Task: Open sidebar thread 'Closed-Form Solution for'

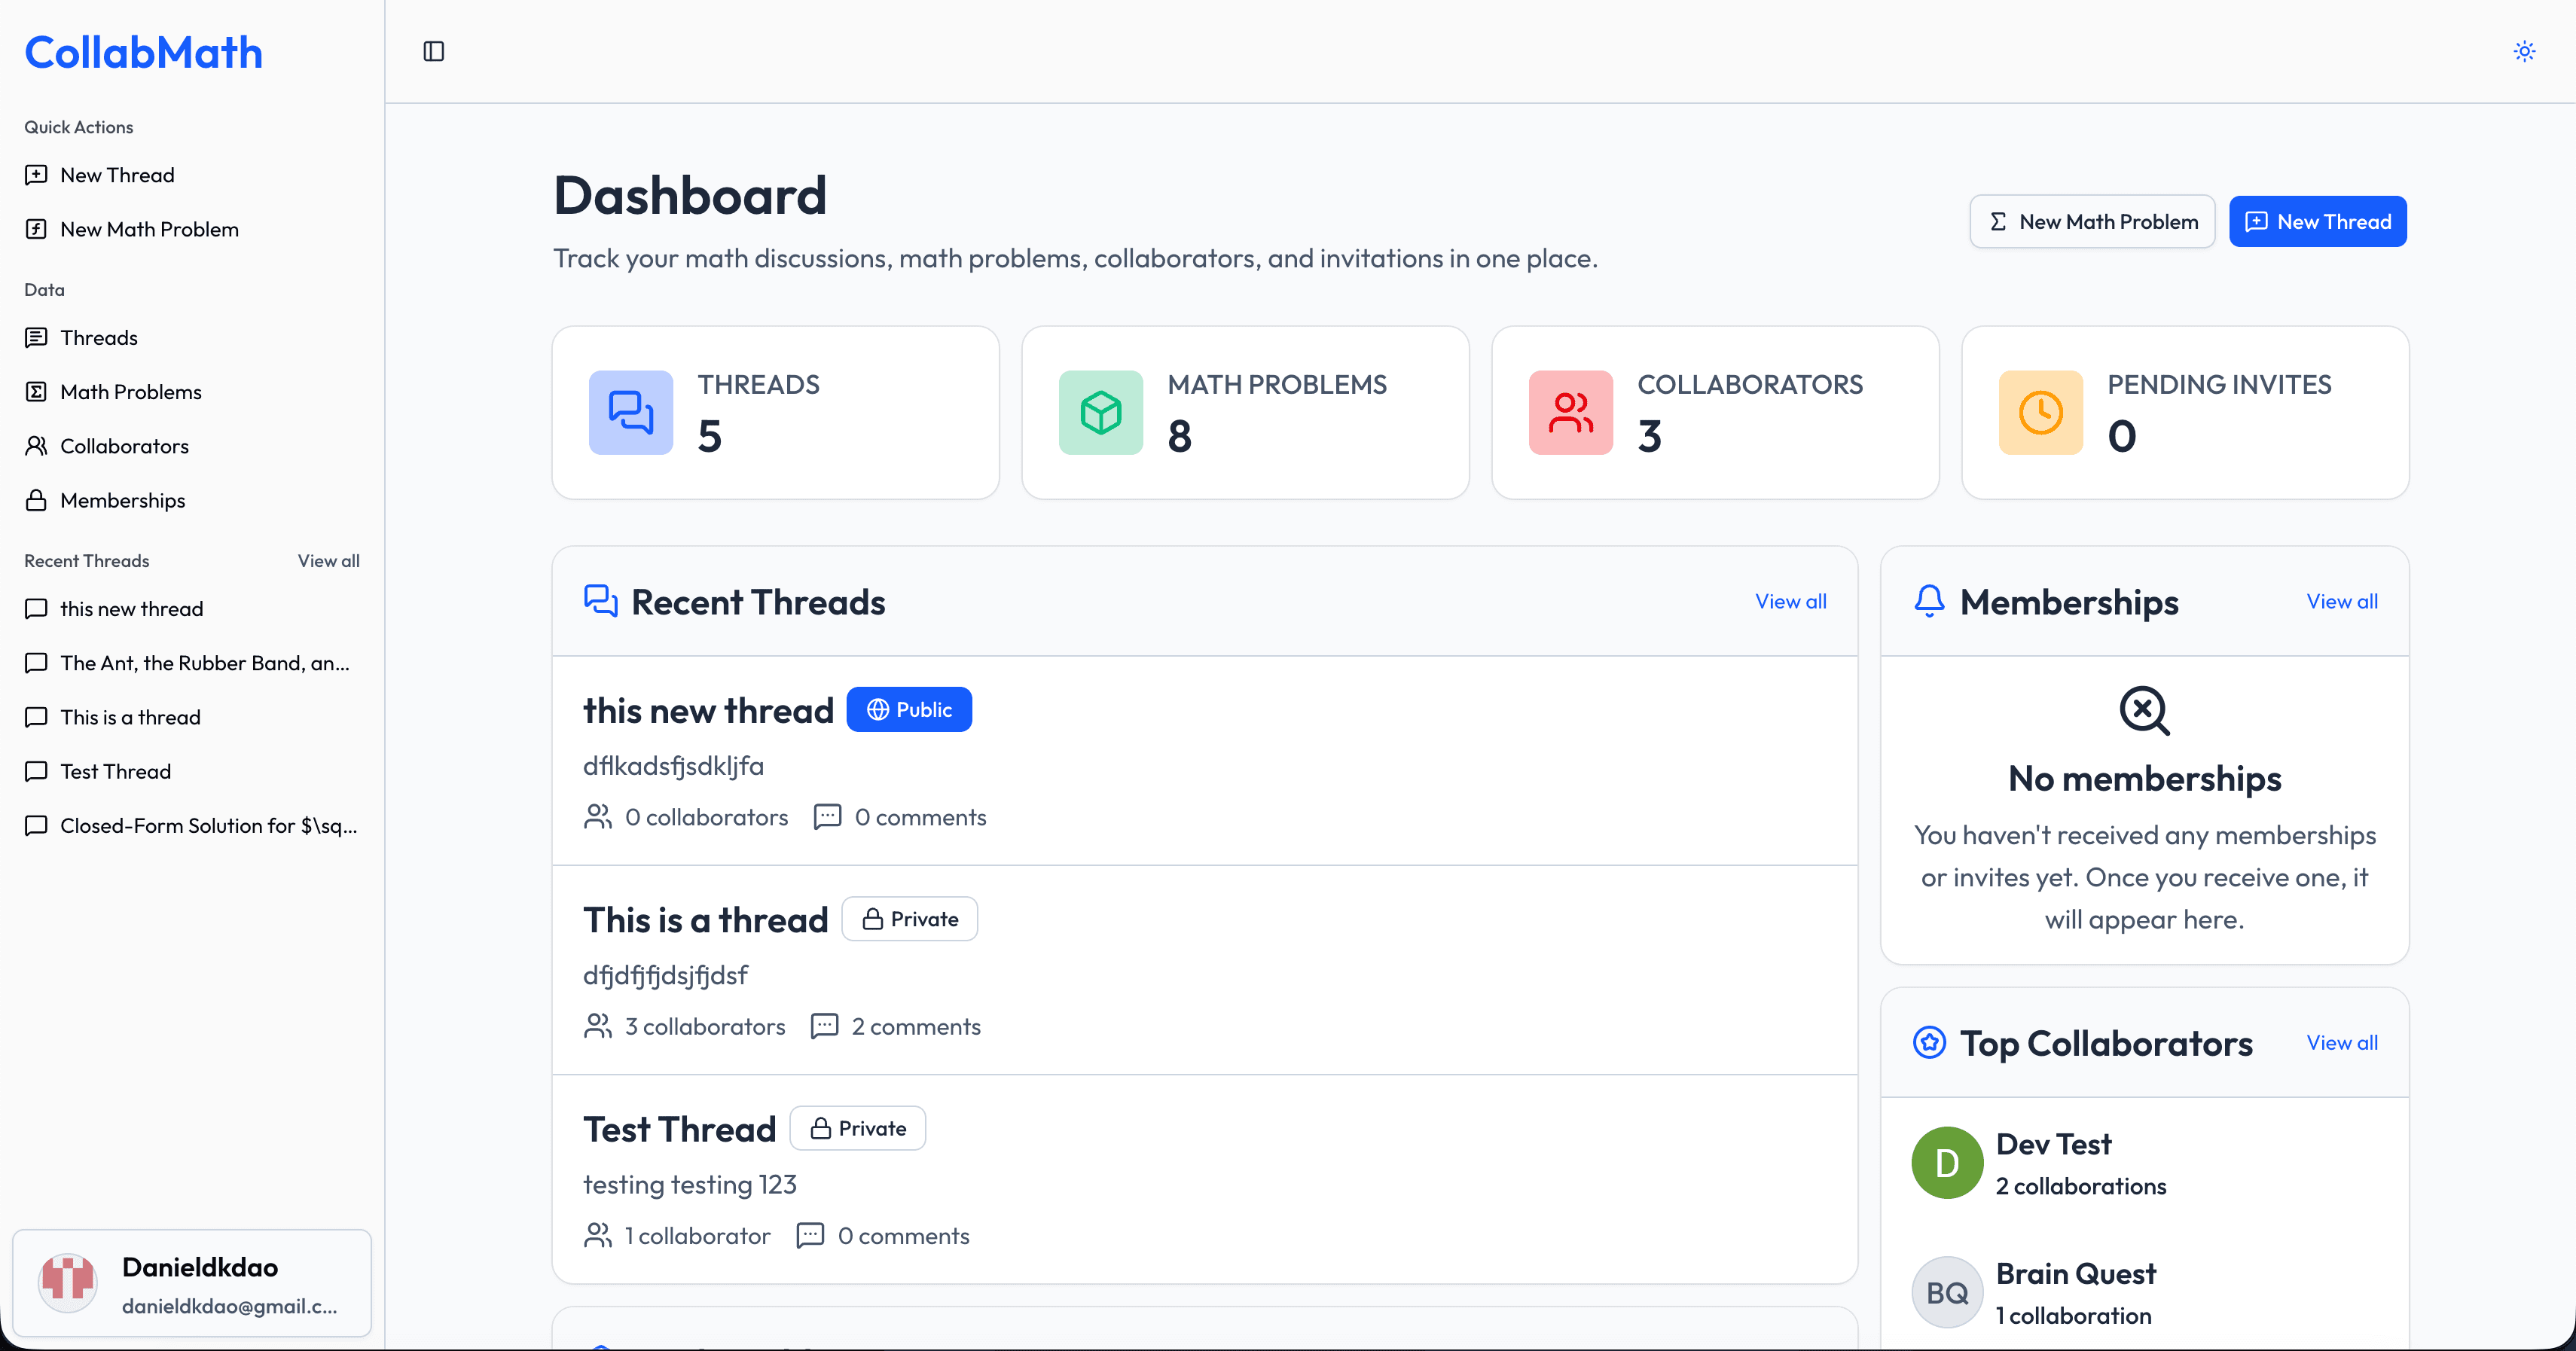Action: [192, 825]
